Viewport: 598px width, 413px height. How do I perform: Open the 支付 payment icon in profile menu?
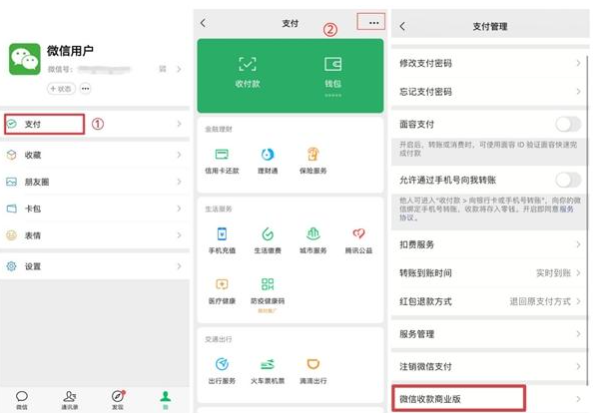[x=12, y=124]
